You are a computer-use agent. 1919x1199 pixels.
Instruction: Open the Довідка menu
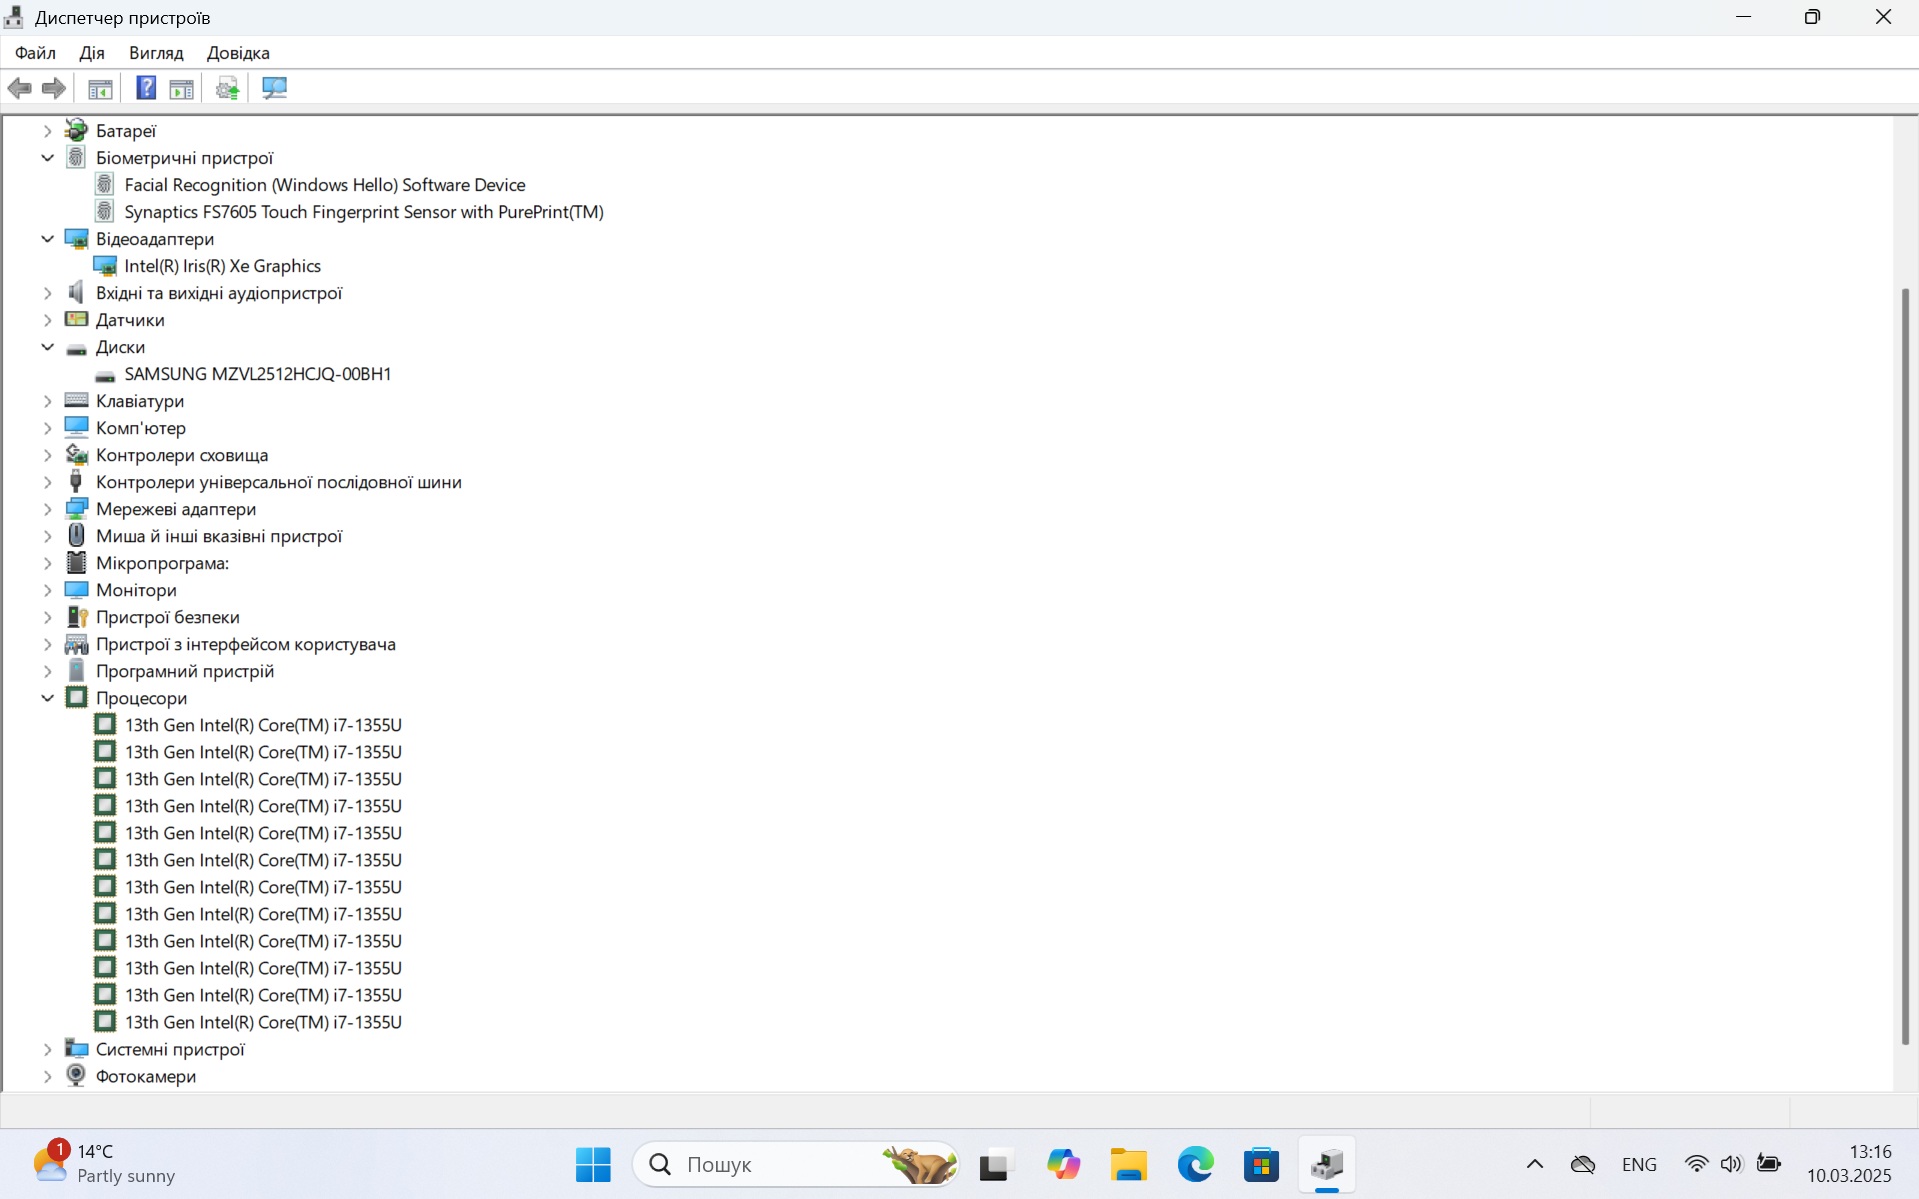[238, 53]
